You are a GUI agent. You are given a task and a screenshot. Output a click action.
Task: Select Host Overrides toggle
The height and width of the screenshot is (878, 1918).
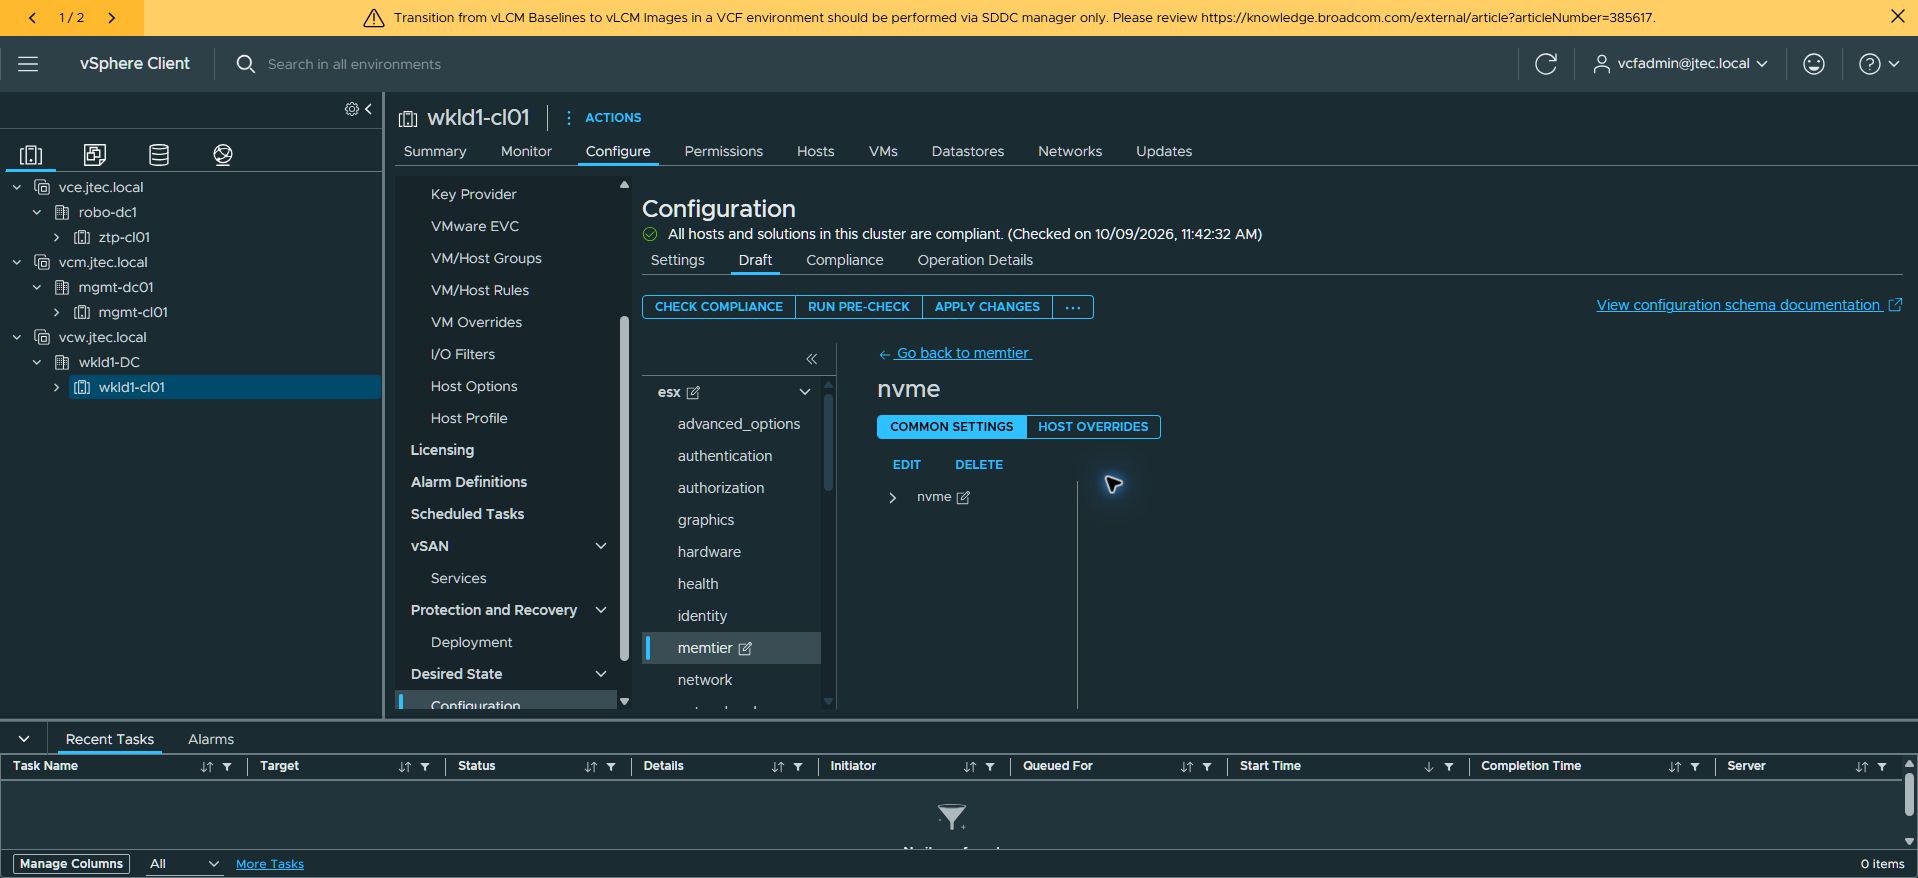pos(1093,427)
